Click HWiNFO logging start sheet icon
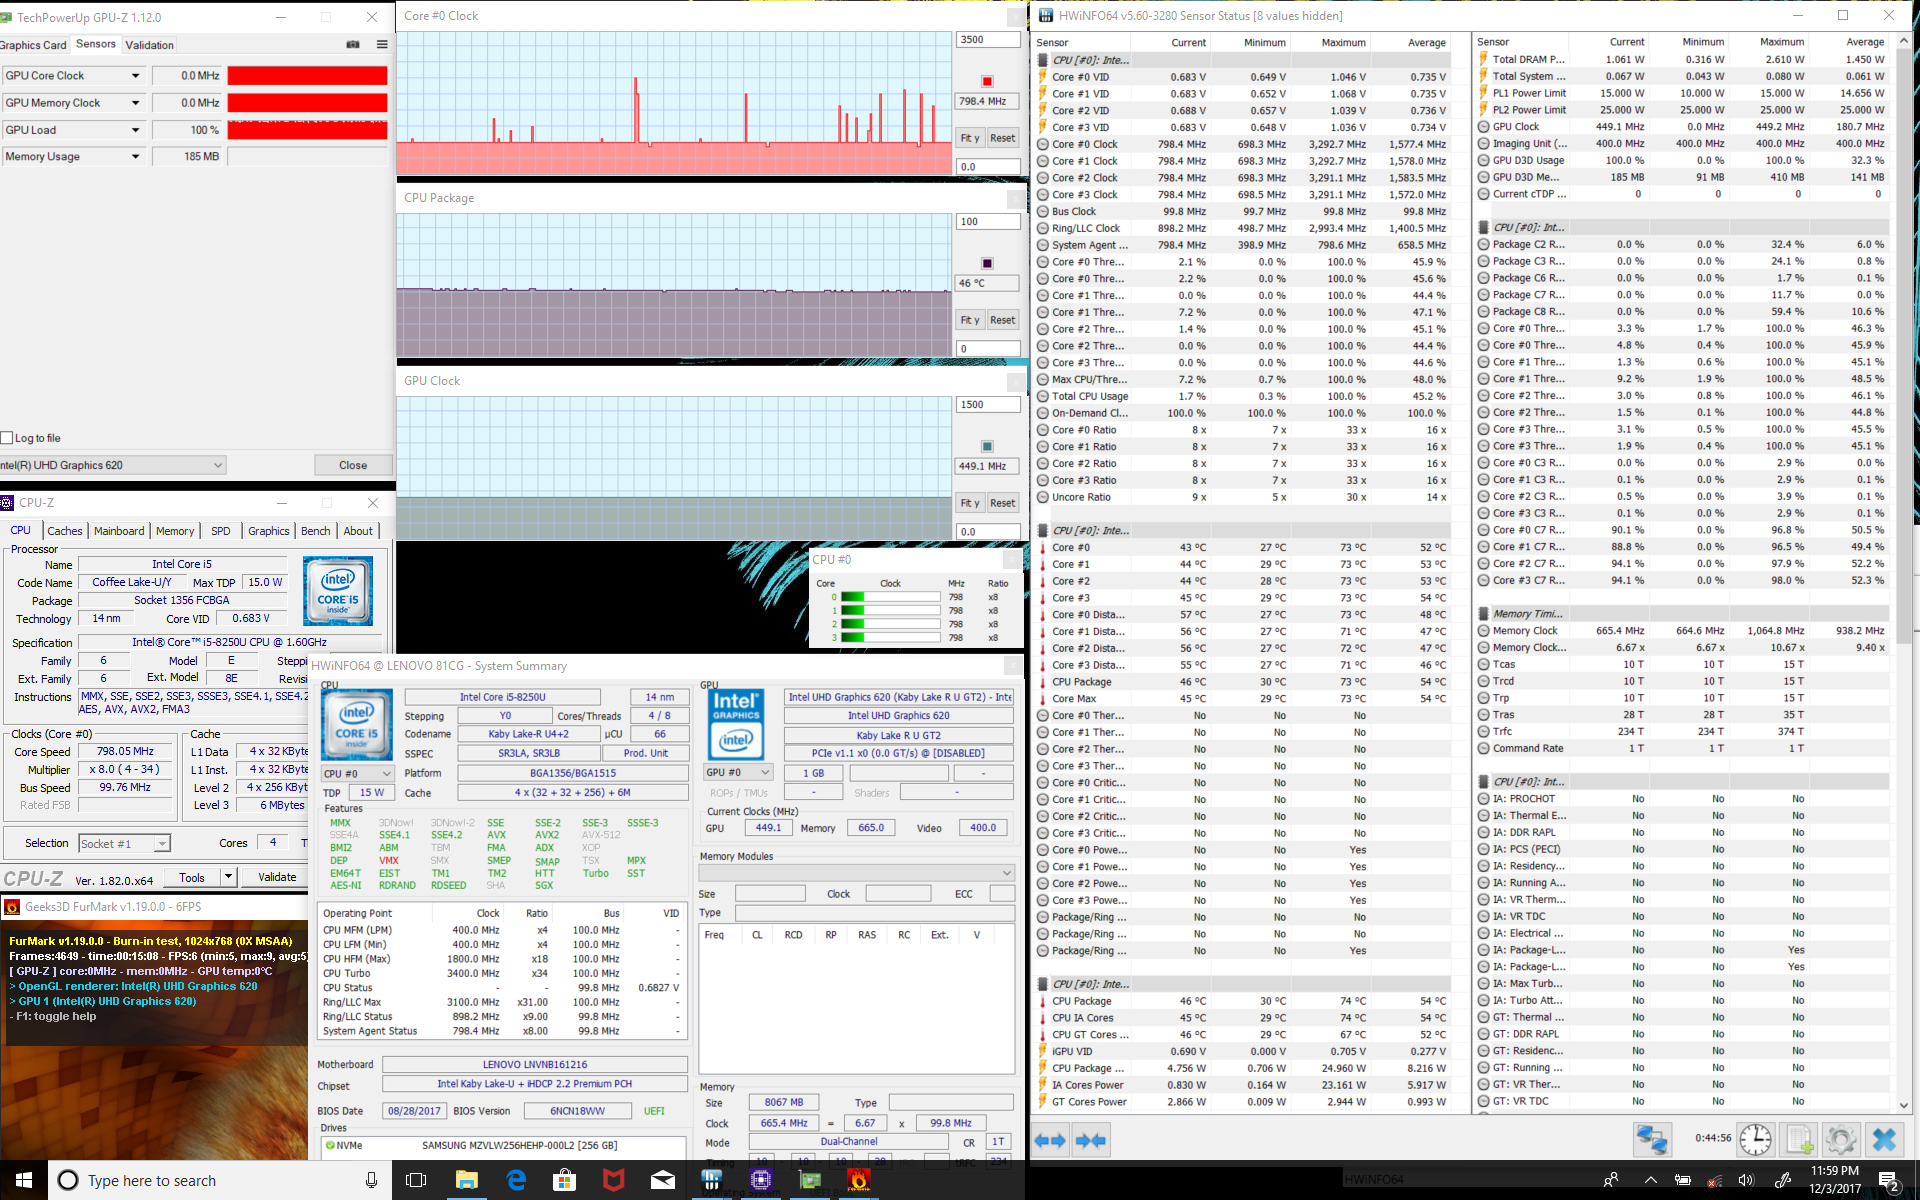The height and width of the screenshot is (1200, 1920). click(1799, 1139)
